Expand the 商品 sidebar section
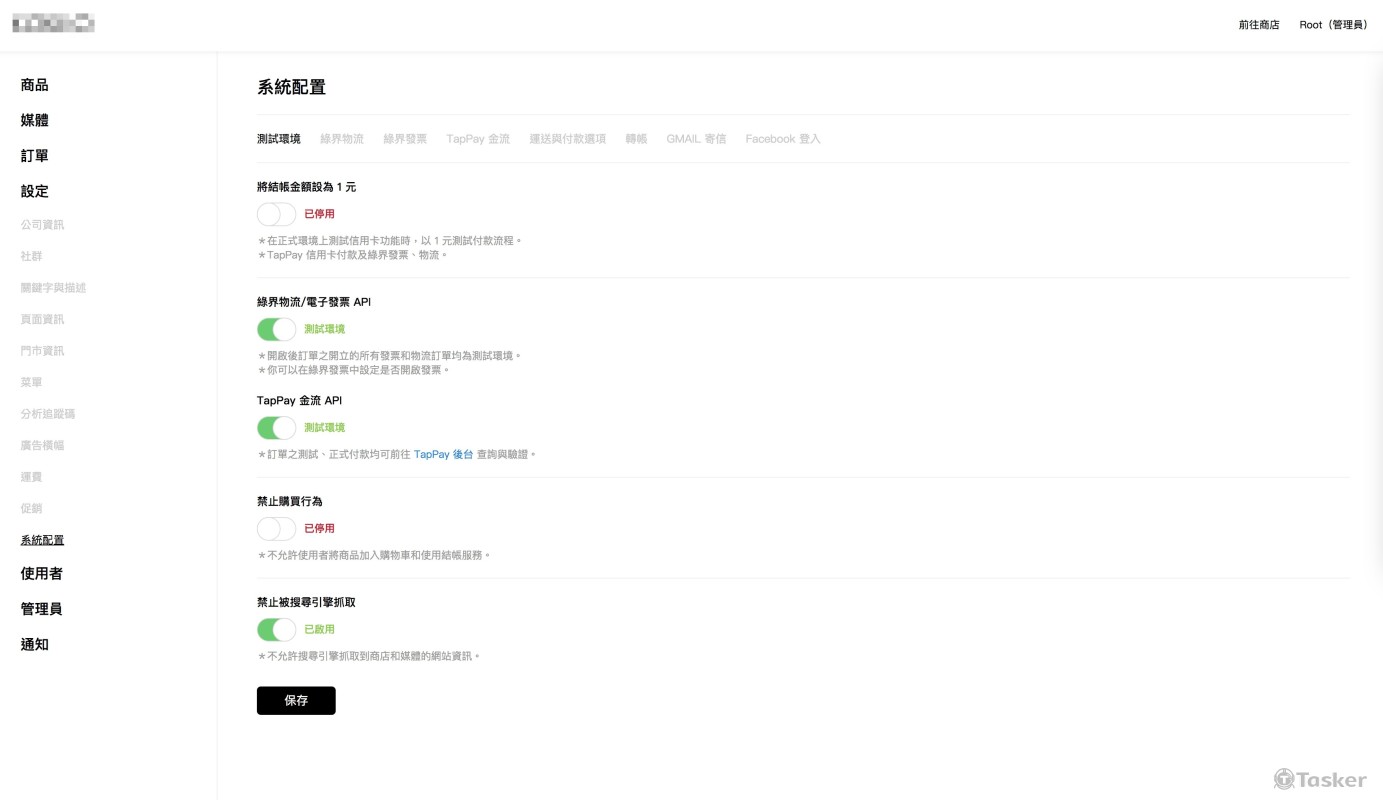 [35, 85]
